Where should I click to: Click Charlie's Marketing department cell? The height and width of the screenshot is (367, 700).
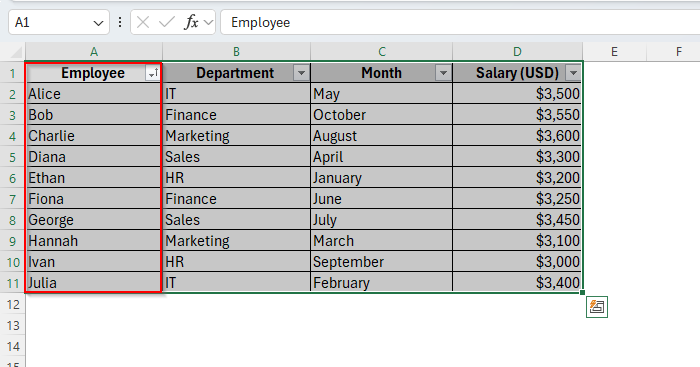pyautogui.click(x=236, y=136)
